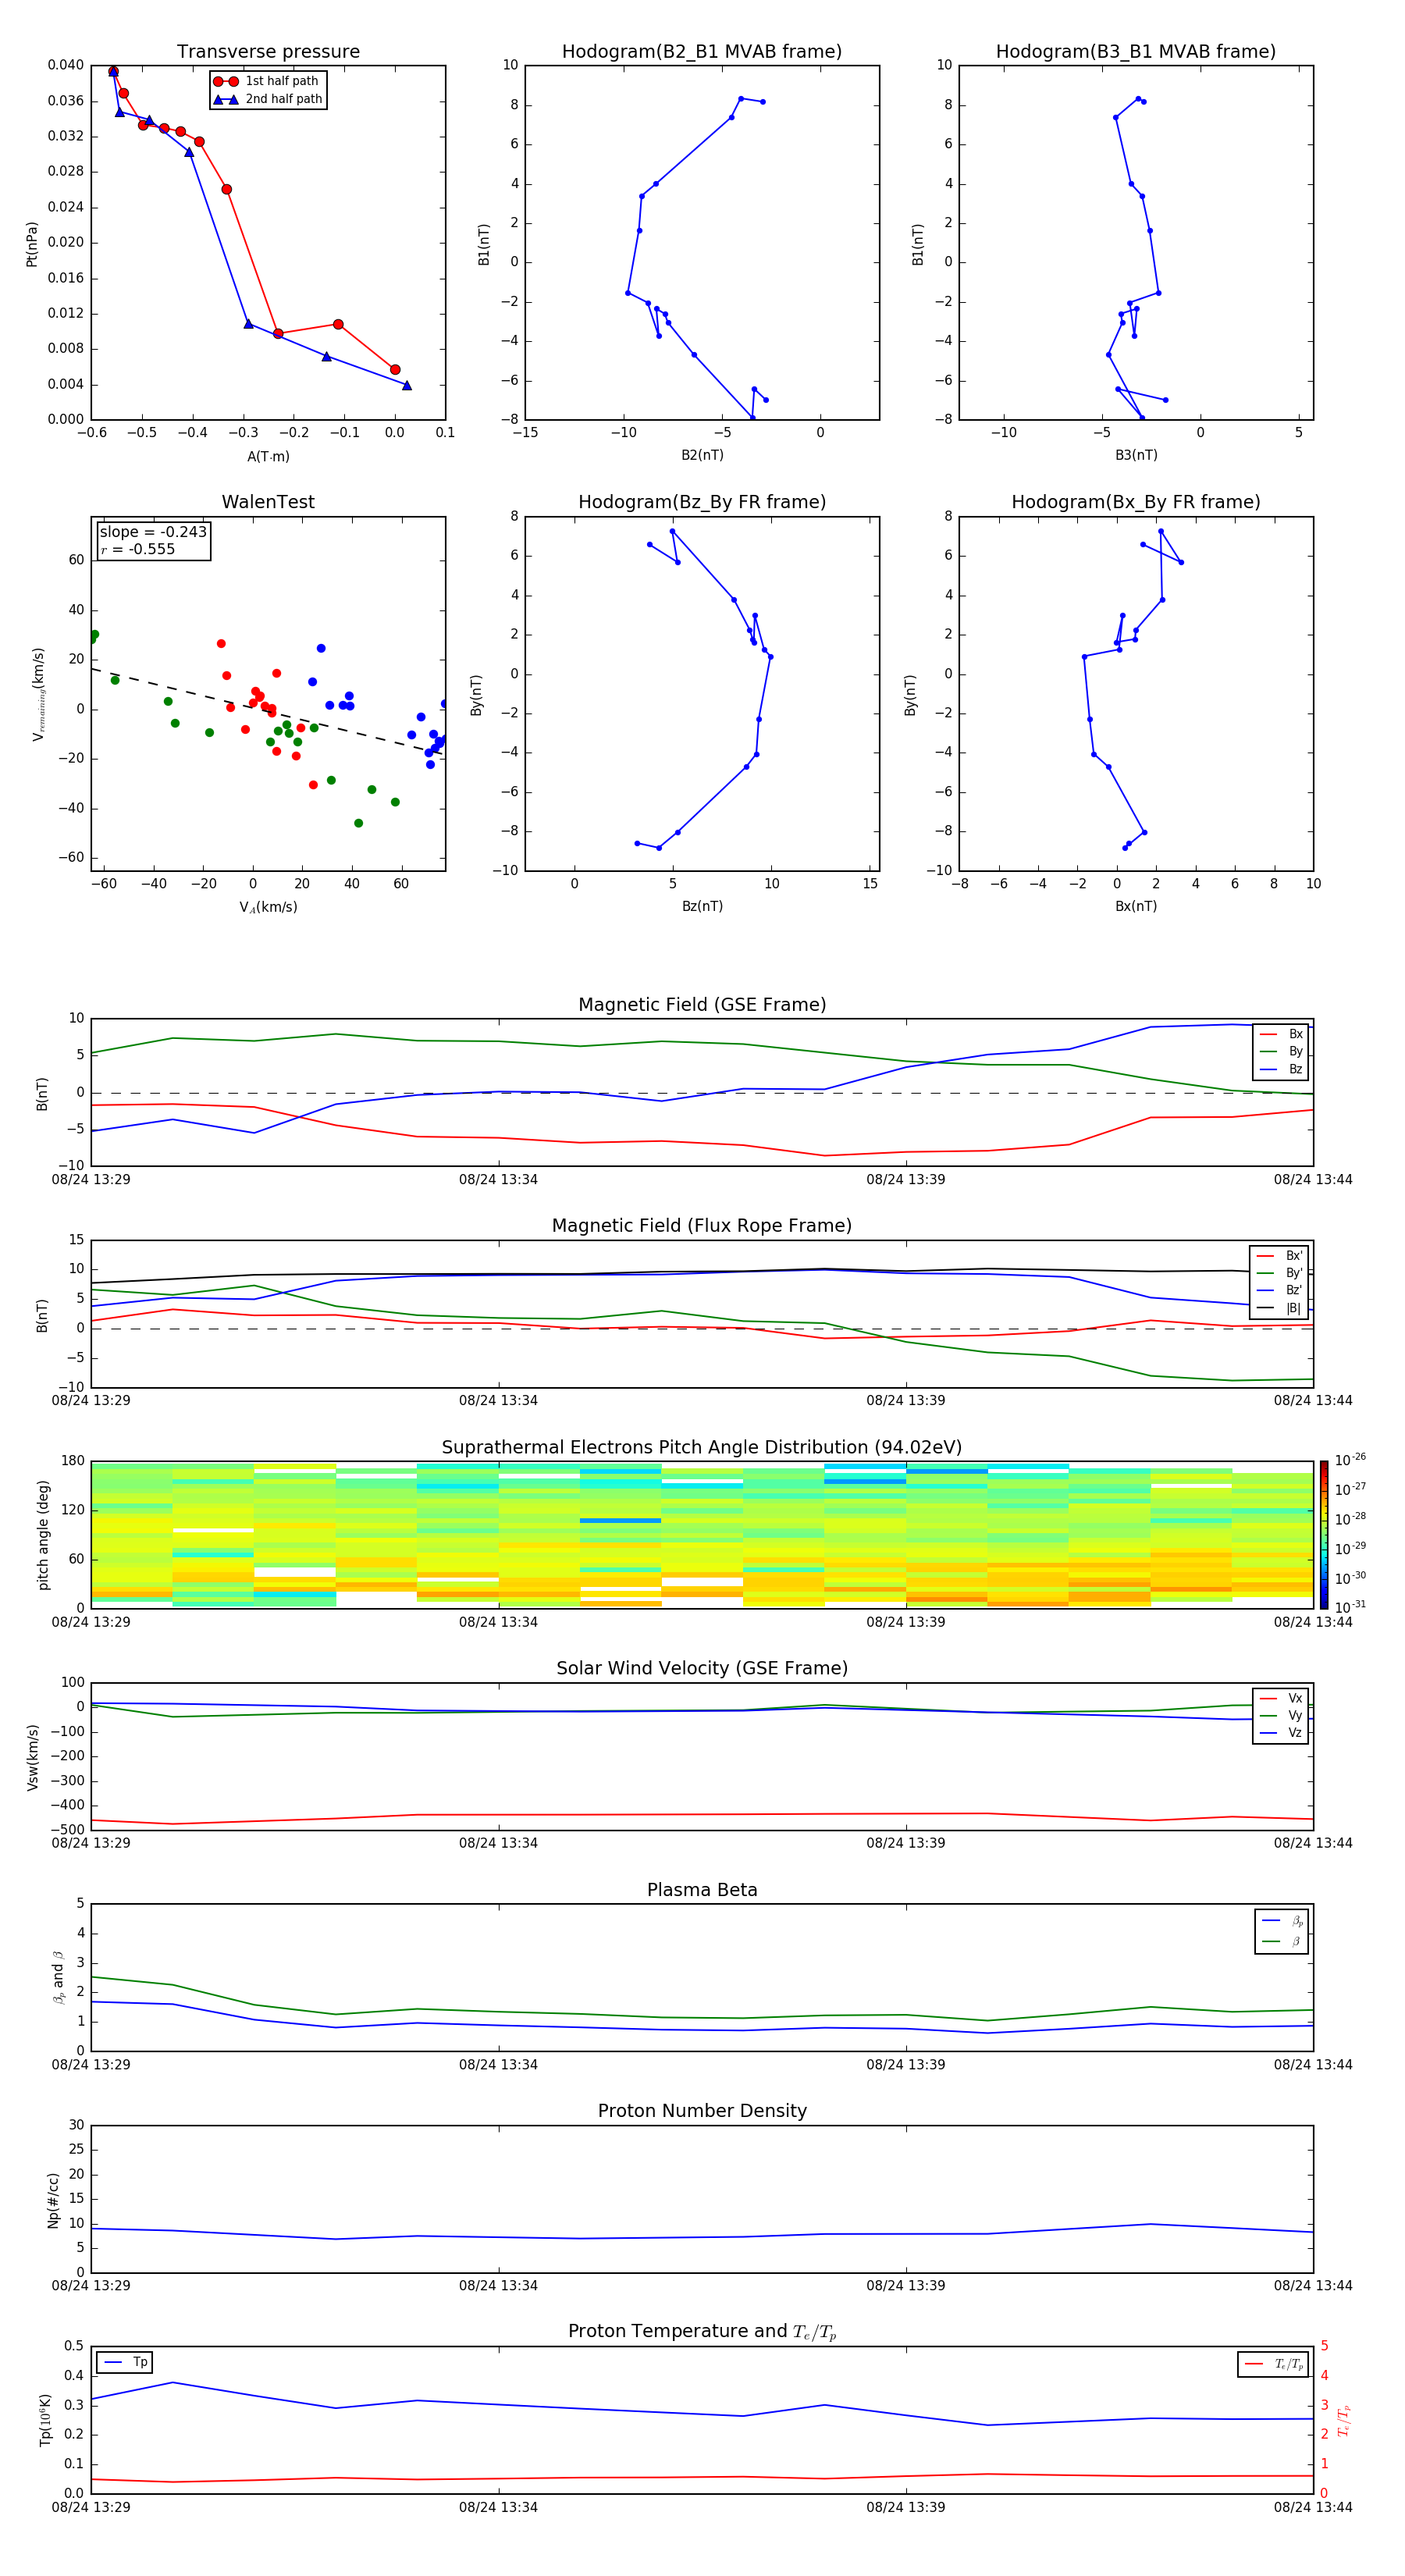Click 'Vy' in the solar wind velocity legend
The height and width of the screenshot is (2576, 1405).
[x=1281, y=1715]
